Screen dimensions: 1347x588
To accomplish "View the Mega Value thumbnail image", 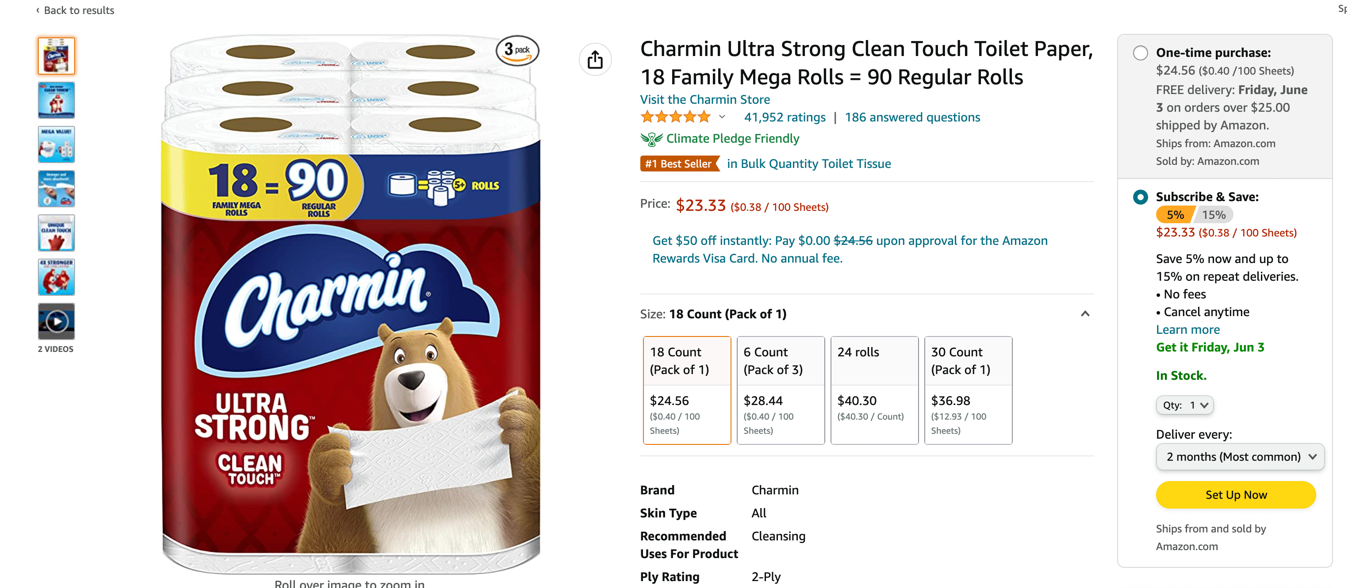I will [x=56, y=145].
